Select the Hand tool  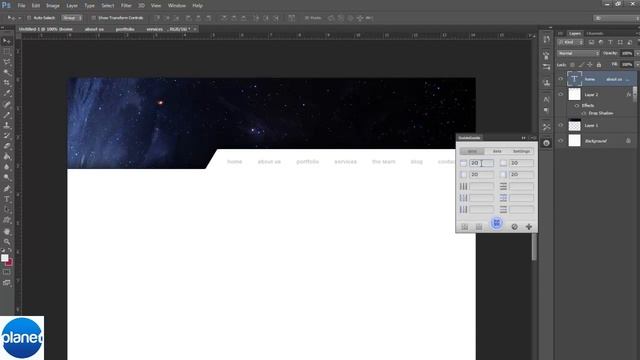pyautogui.click(x=7, y=231)
